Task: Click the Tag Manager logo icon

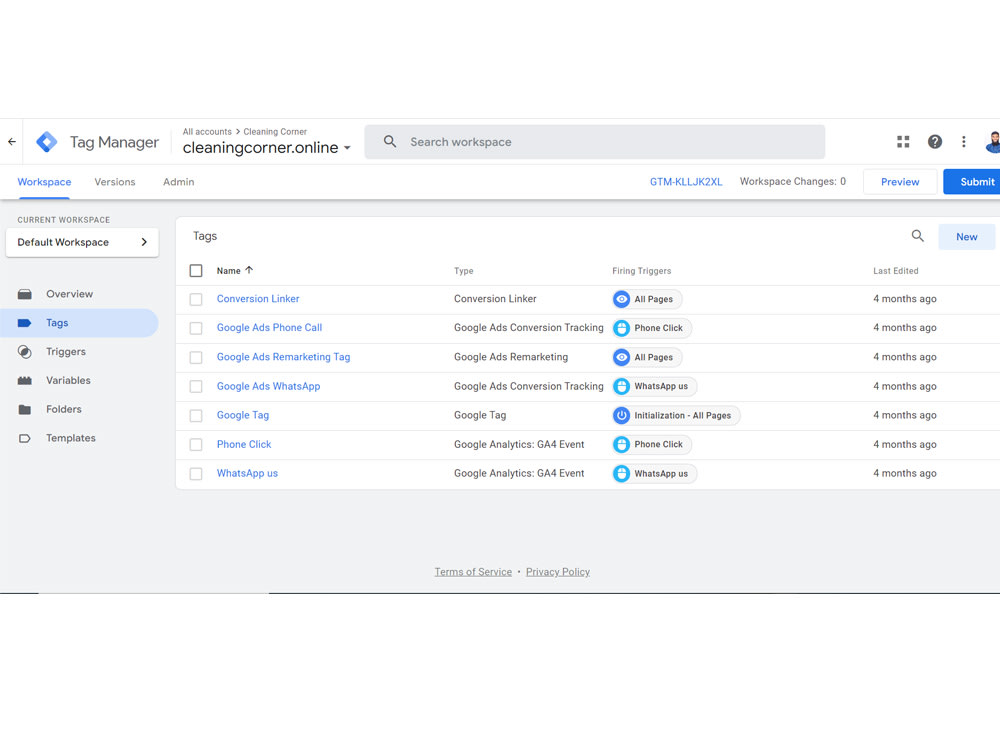Action: pos(47,142)
